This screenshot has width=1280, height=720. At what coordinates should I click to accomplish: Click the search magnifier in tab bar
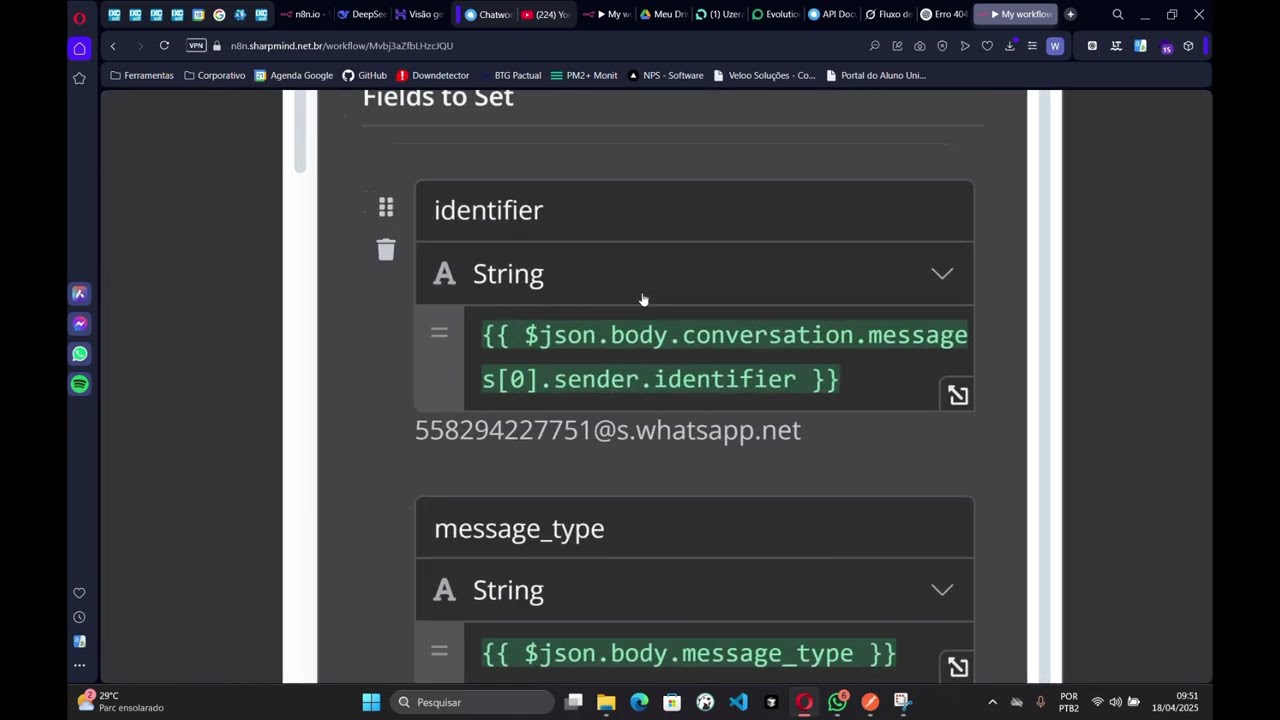(1118, 15)
